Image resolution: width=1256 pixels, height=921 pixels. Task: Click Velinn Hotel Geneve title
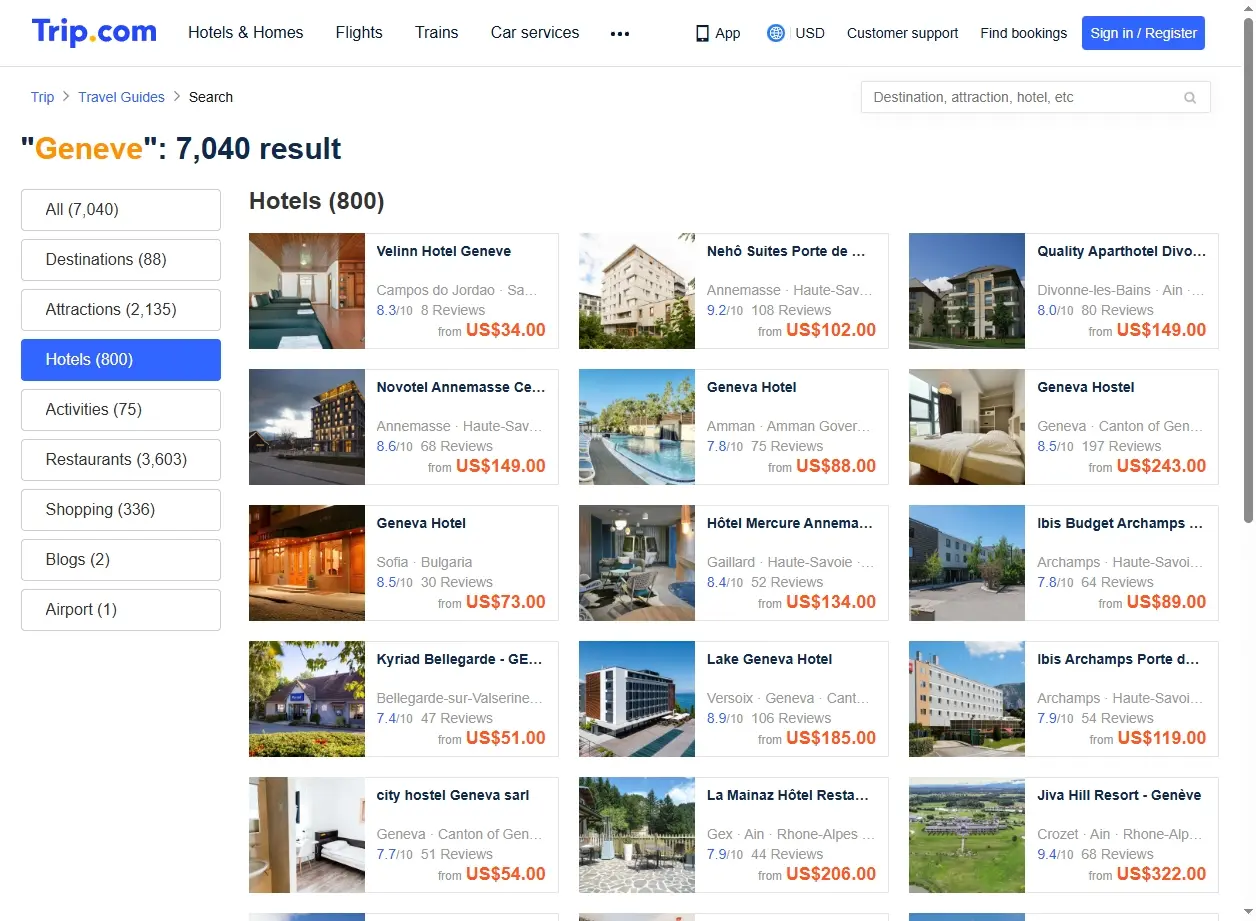444,251
